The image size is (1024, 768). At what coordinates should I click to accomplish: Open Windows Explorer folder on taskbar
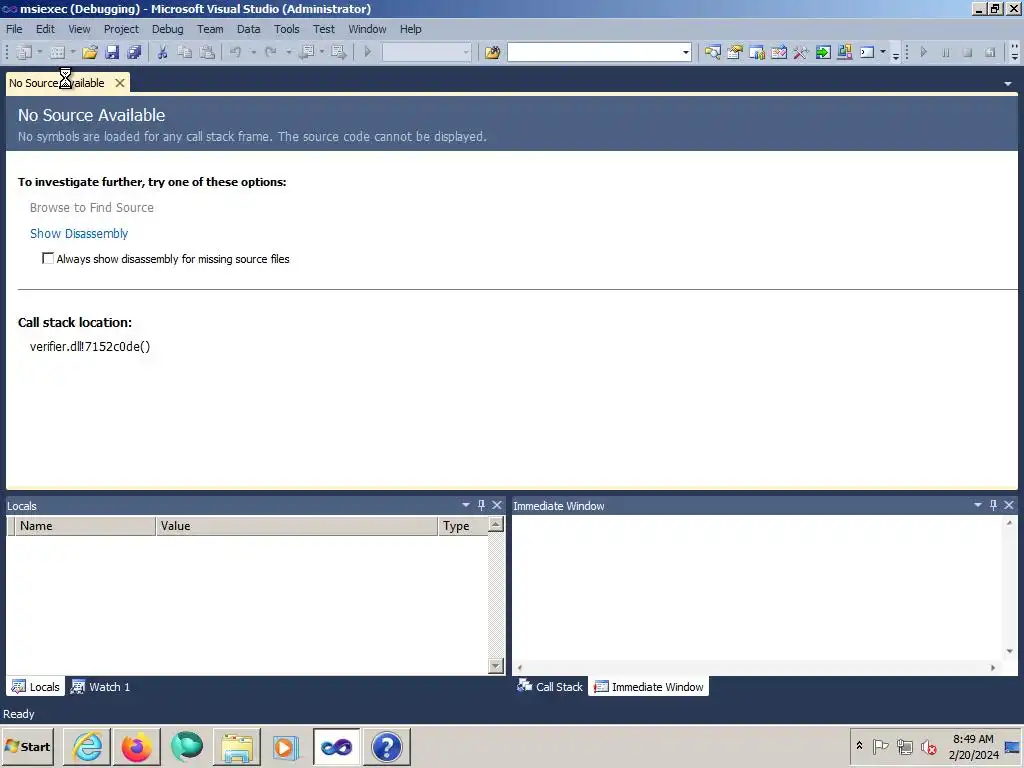click(236, 746)
